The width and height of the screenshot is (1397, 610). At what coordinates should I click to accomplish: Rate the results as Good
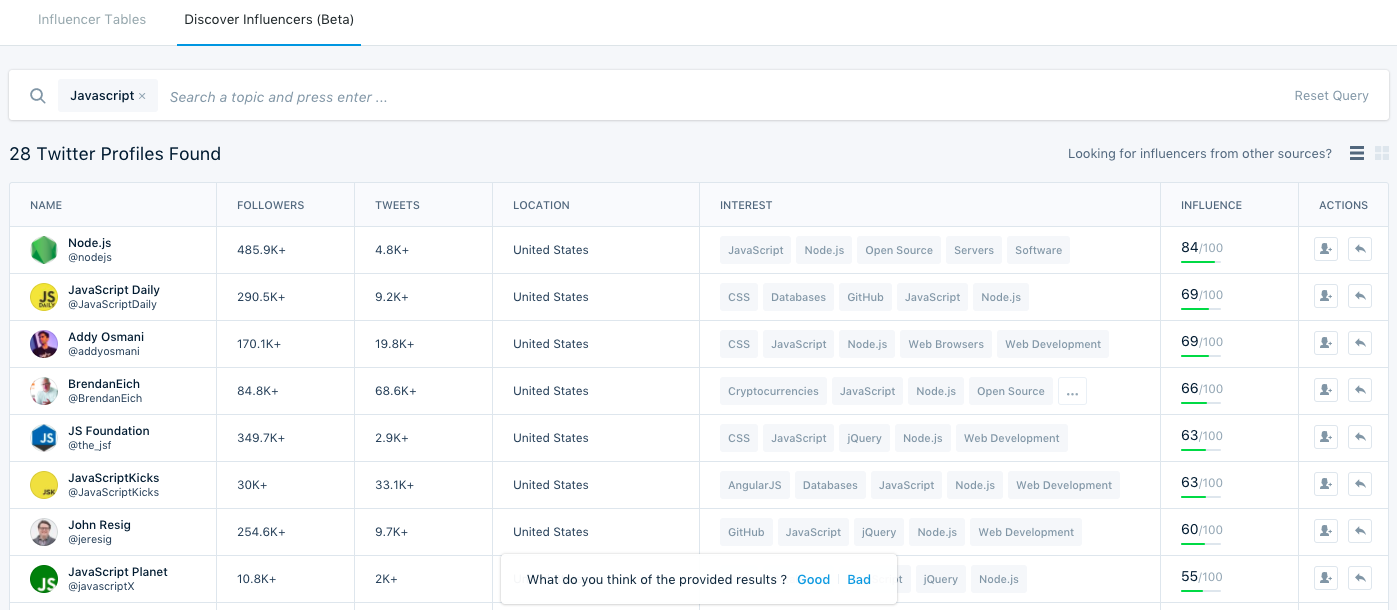pyautogui.click(x=813, y=580)
